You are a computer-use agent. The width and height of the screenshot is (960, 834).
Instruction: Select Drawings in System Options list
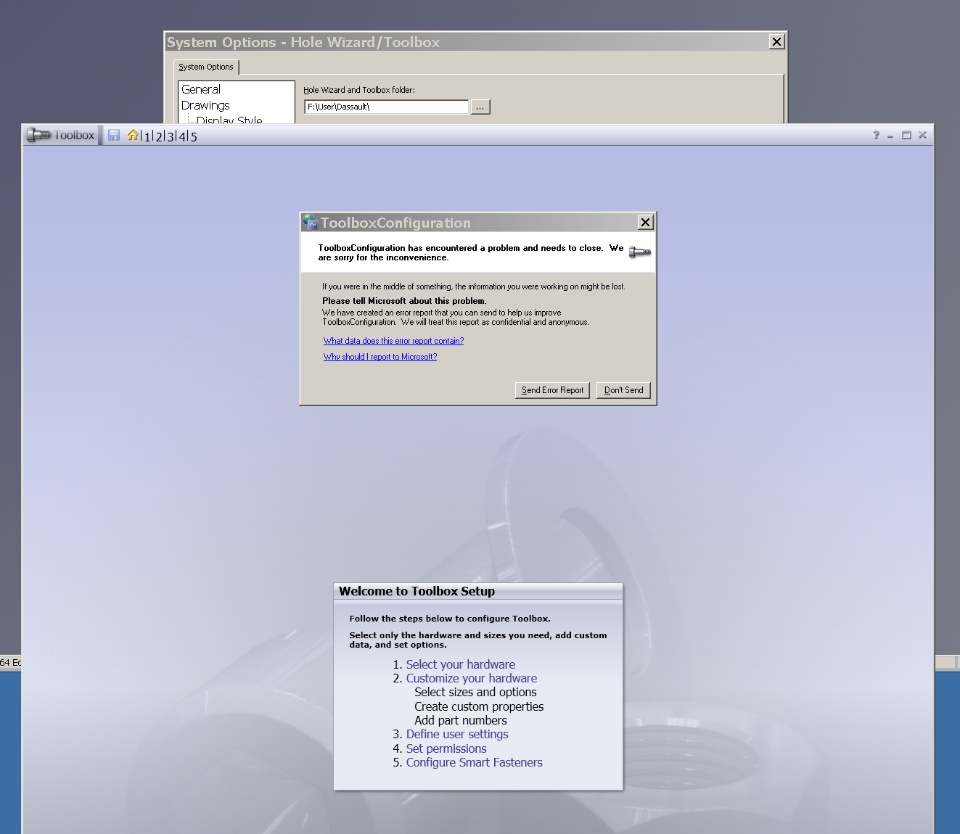(205, 105)
